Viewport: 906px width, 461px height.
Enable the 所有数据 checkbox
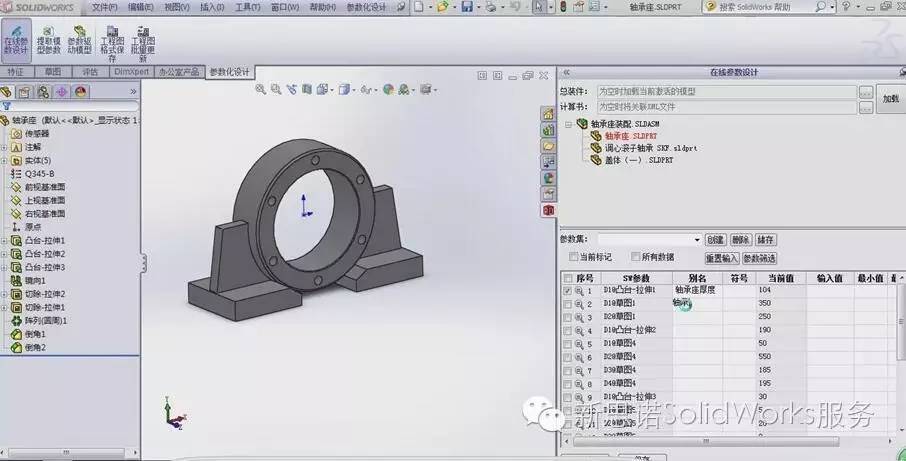(636, 256)
